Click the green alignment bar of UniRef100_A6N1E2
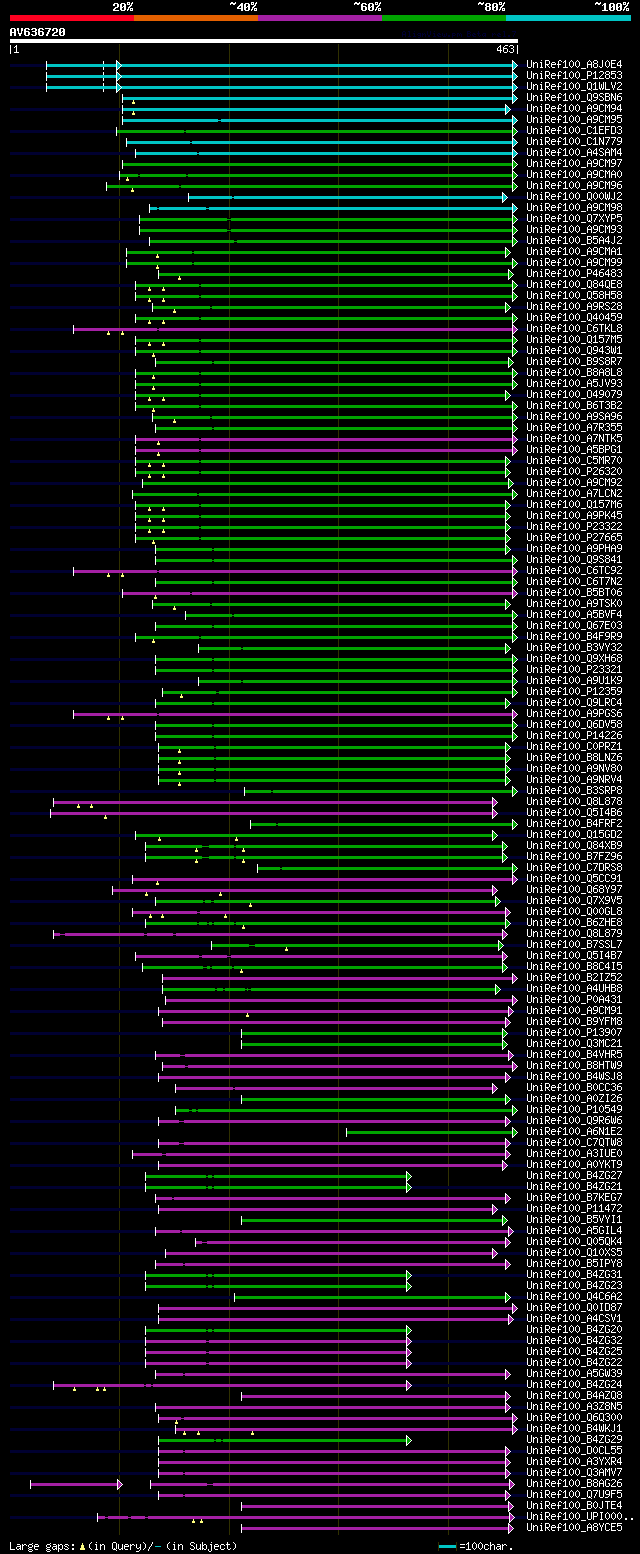 (x=430, y=1132)
